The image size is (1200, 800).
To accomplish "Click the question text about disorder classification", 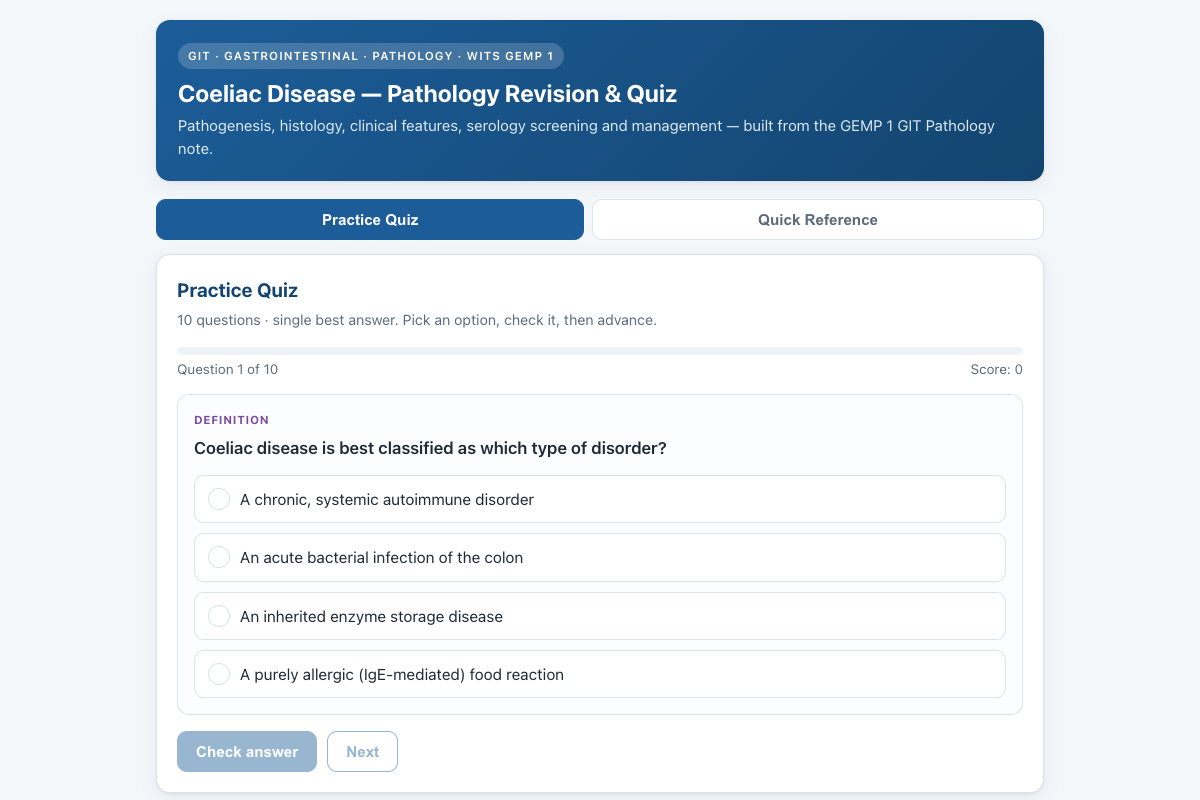I will [x=430, y=448].
